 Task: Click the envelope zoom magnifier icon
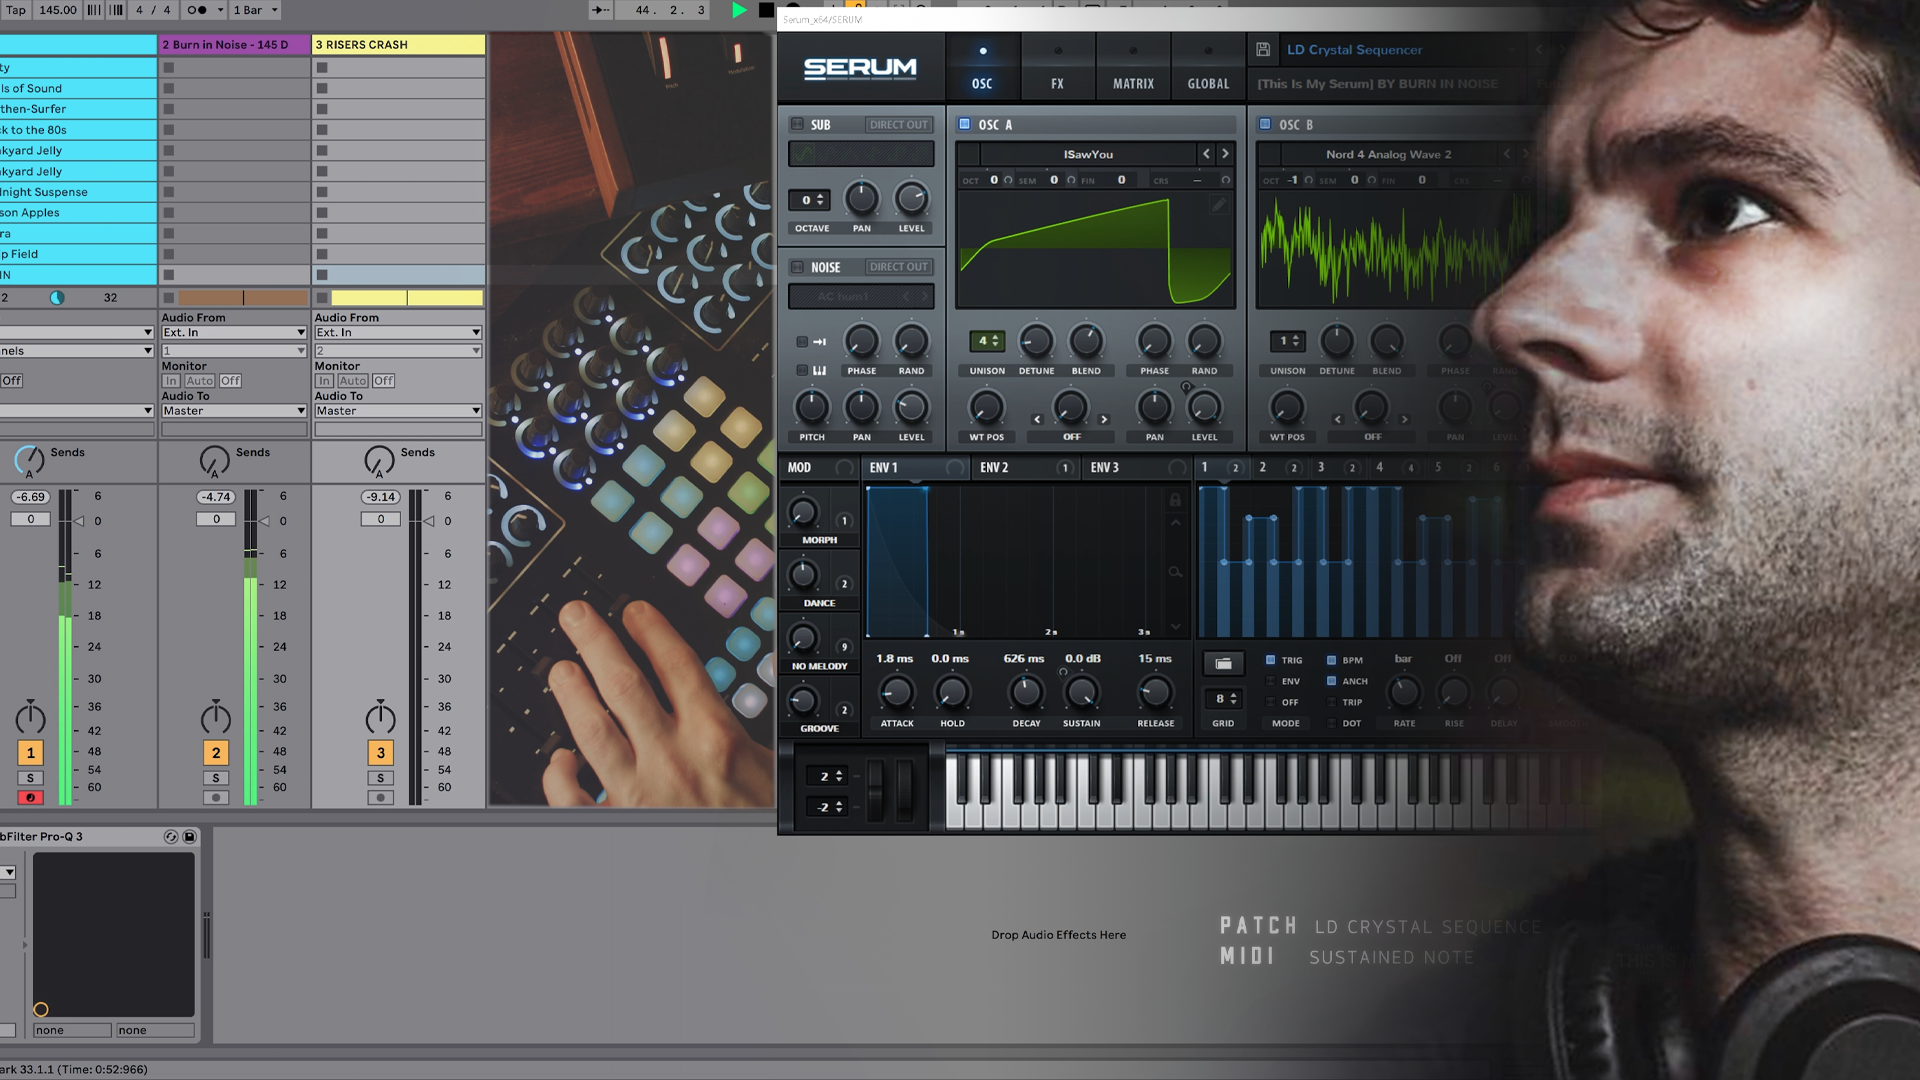[1175, 572]
